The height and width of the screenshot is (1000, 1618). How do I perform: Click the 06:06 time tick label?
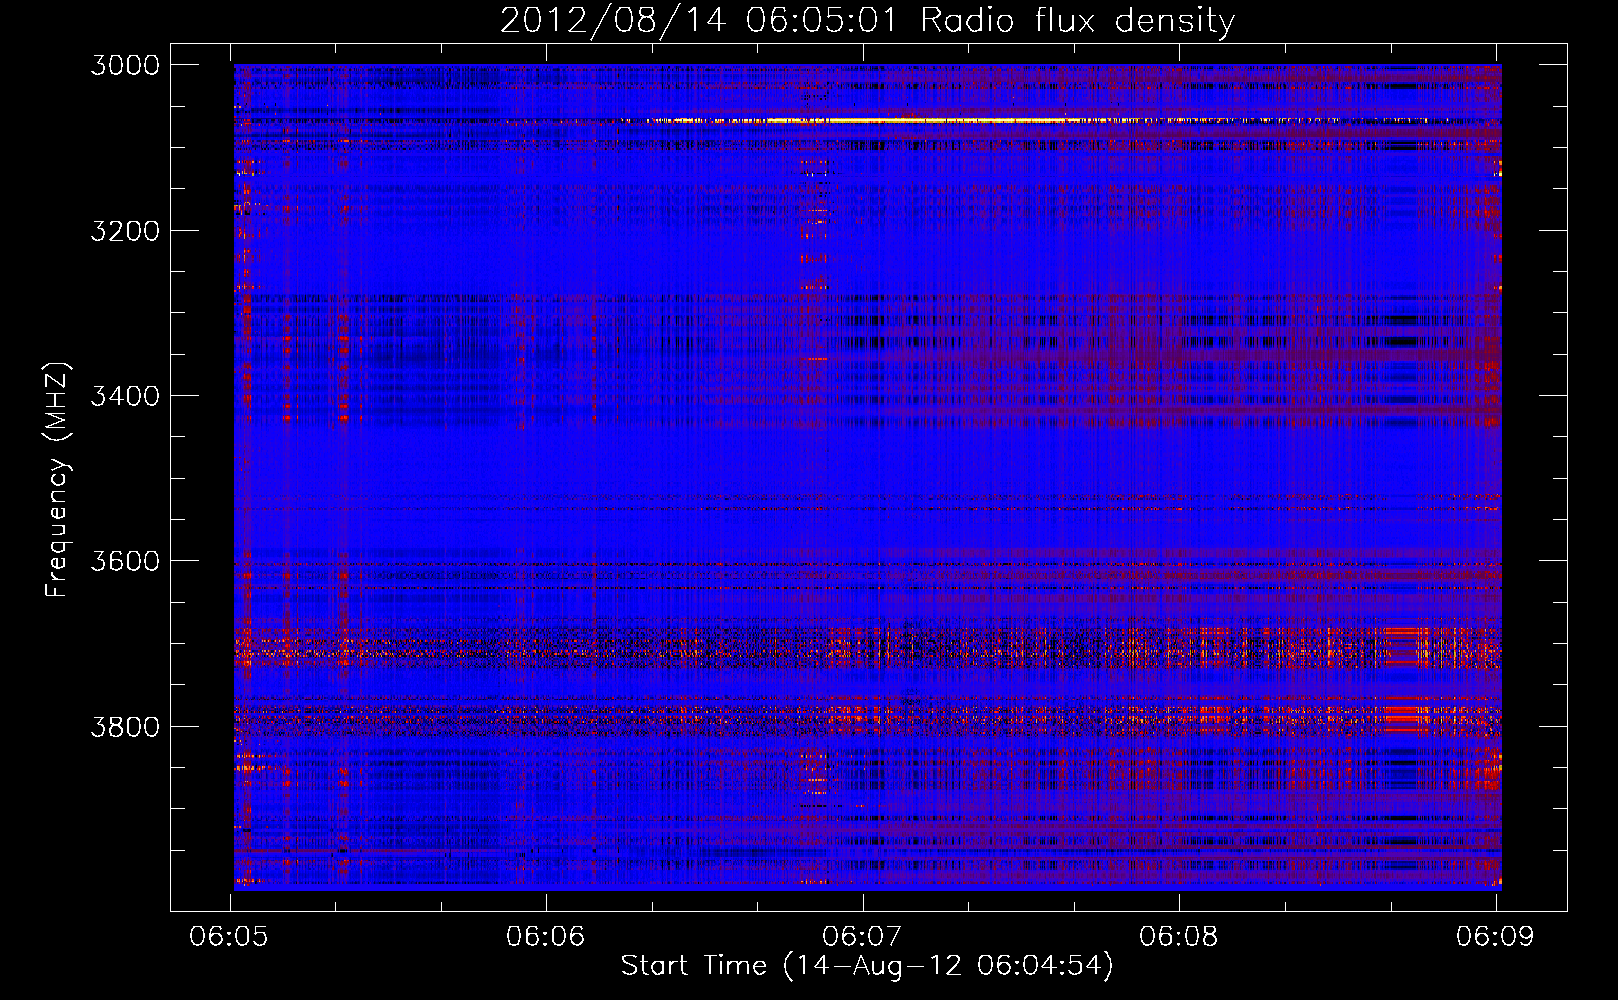point(545,937)
